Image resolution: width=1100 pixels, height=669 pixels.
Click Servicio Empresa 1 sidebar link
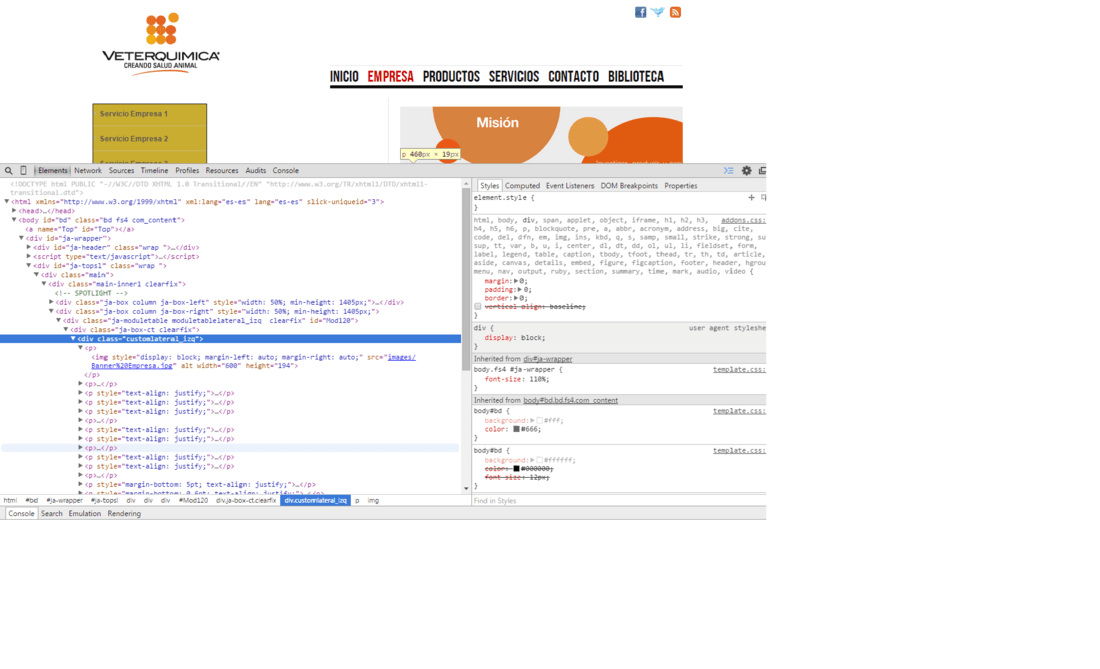133,114
